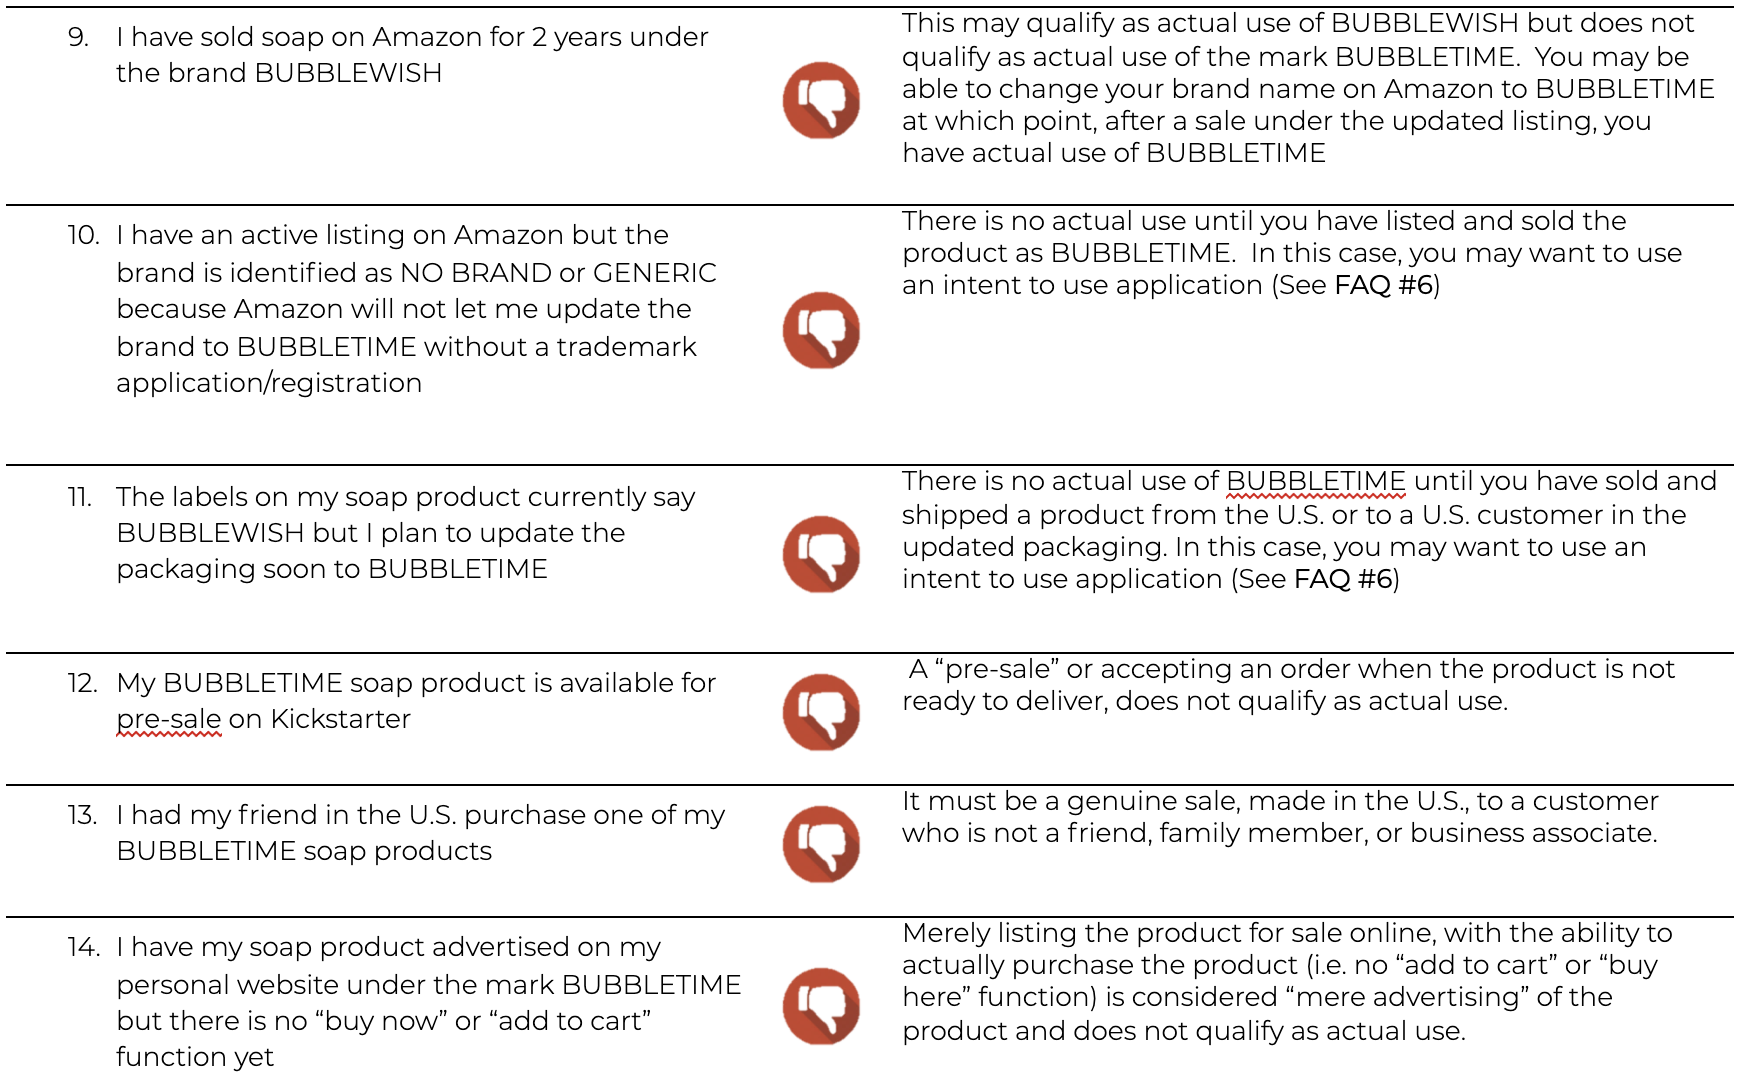Click the thumbs-down icon in row 14
1742x1080 pixels.
pos(821,1006)
